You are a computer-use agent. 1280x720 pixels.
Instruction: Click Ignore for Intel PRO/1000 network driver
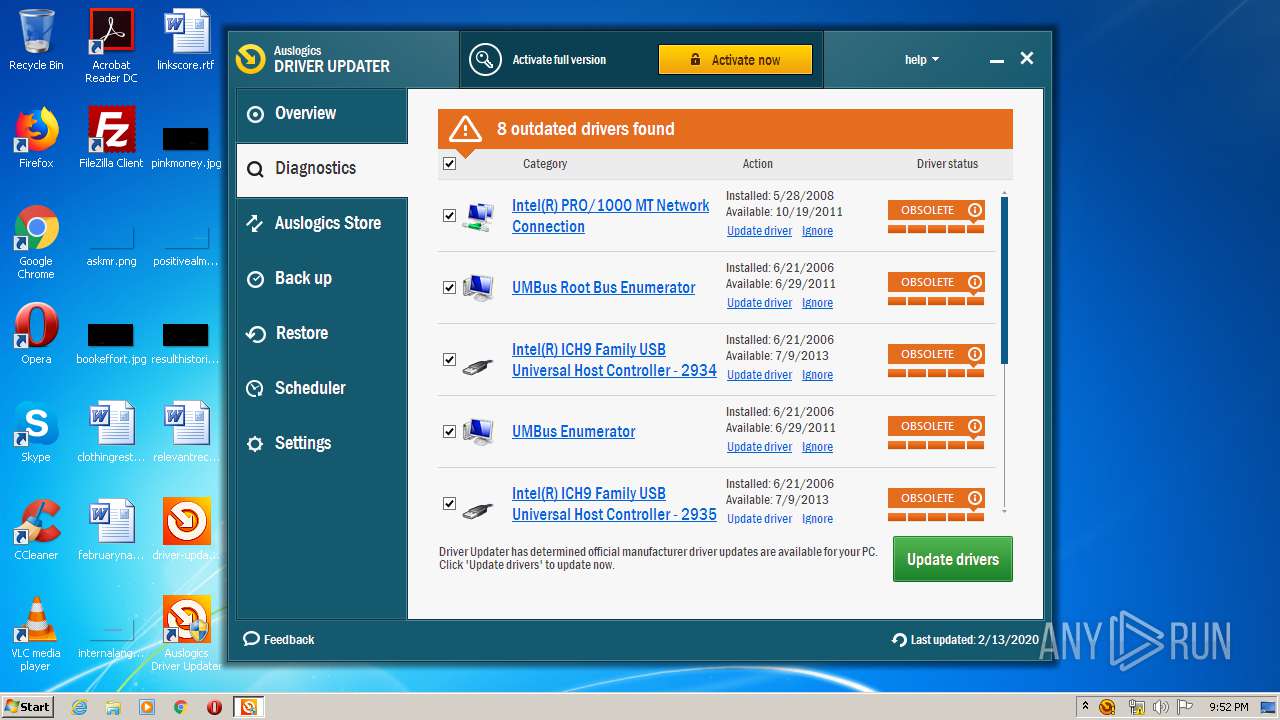click(x=817, y=231)
